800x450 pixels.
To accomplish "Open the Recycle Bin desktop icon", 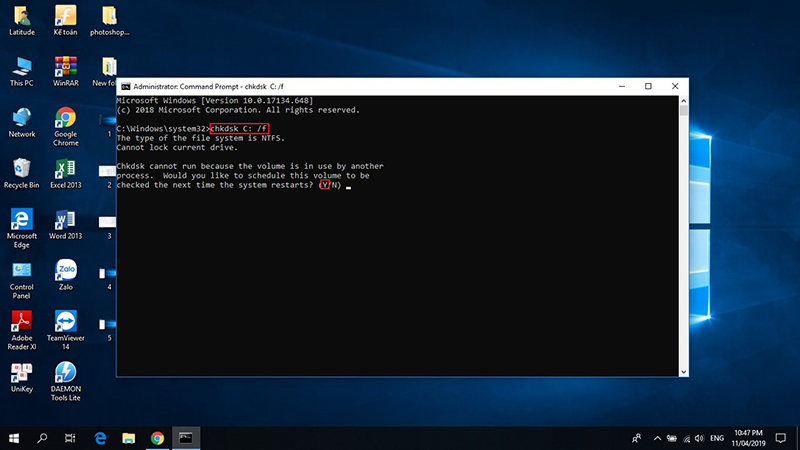I will [21, 168].
